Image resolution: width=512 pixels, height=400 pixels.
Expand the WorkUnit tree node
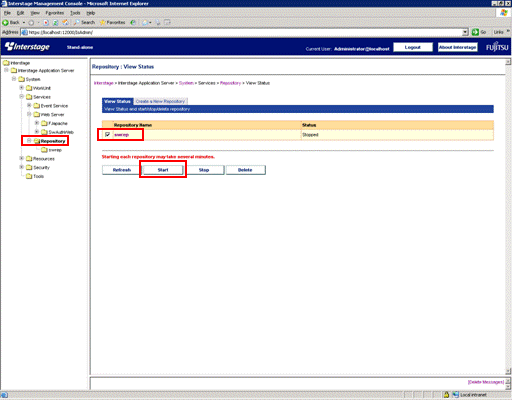pos(21,88)
